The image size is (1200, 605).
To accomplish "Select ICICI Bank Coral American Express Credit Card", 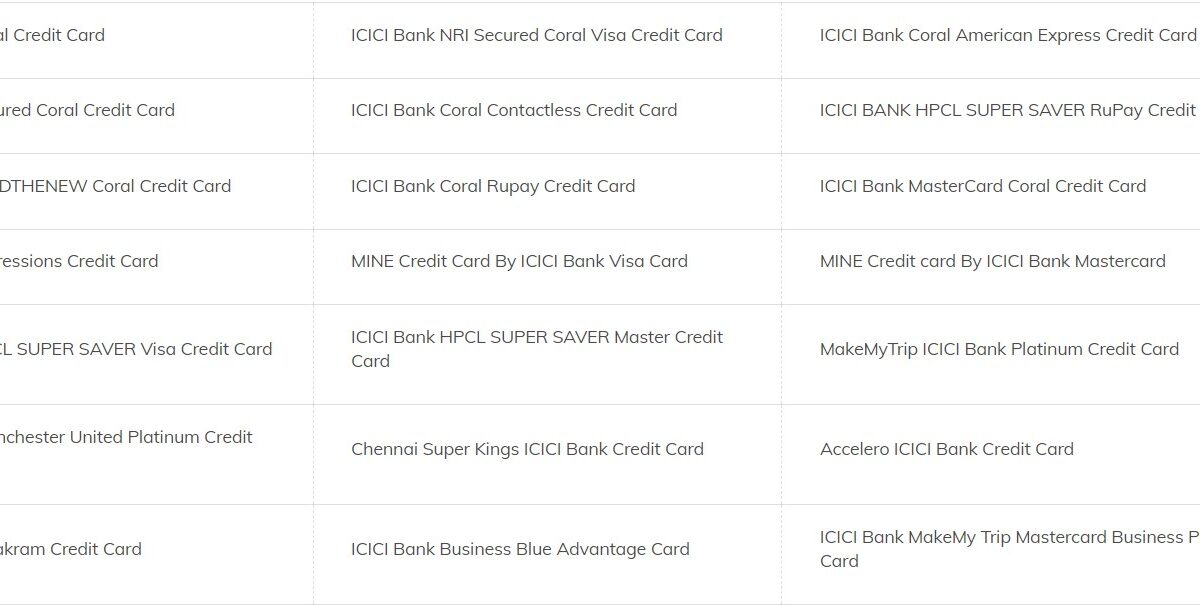I will tap(1007, 35).
